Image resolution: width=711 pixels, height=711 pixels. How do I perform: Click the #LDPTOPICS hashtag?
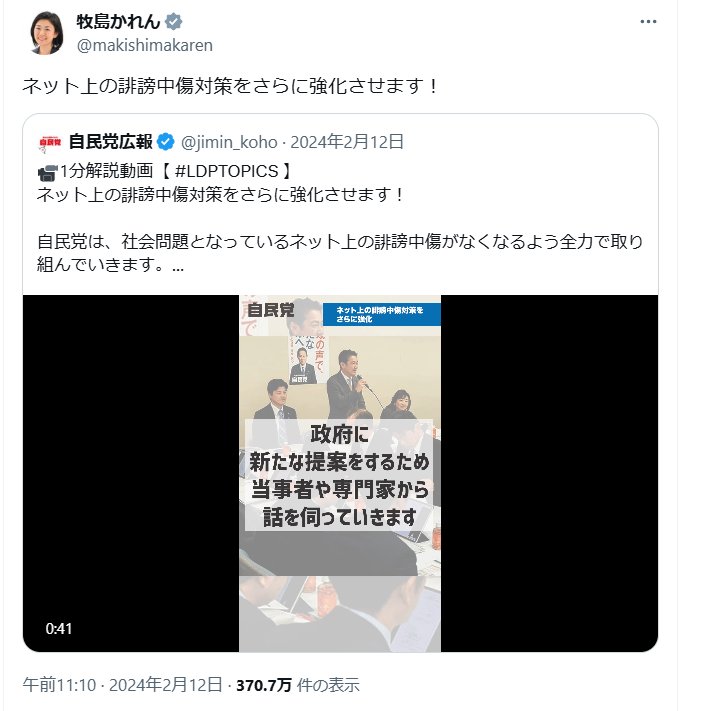(226, 171)
